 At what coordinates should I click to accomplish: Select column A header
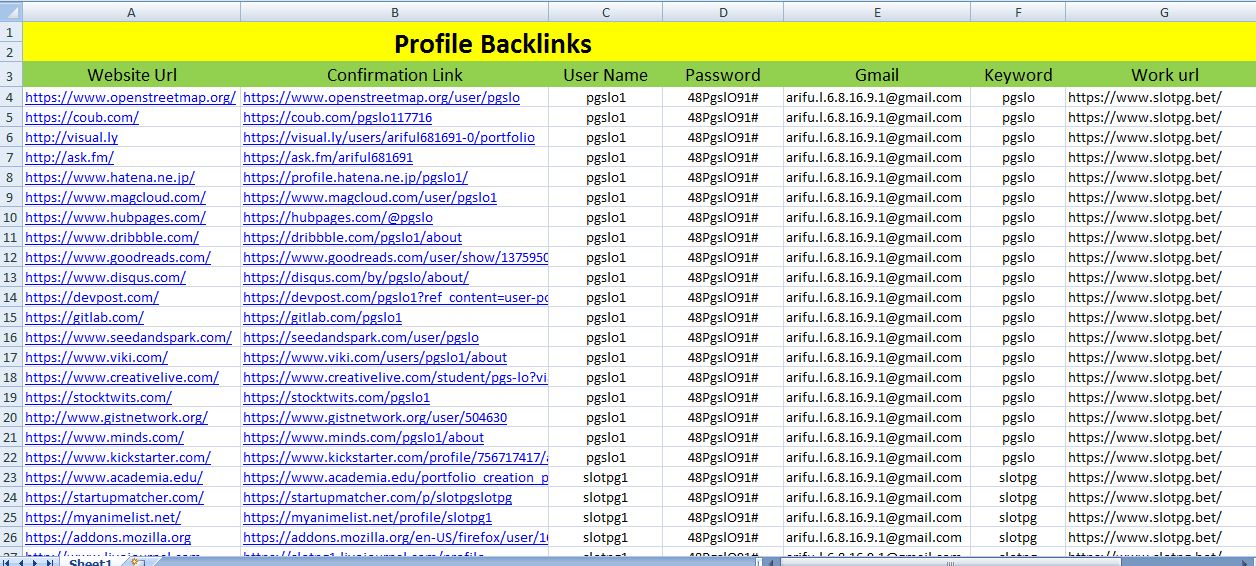pos(131,11)
